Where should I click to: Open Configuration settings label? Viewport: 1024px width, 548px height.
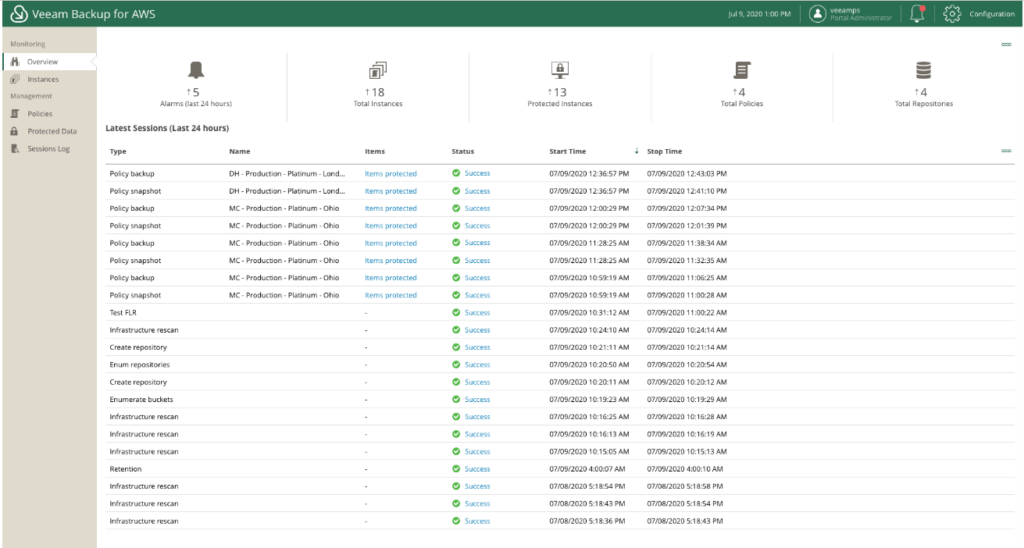(x=991, y=14)
